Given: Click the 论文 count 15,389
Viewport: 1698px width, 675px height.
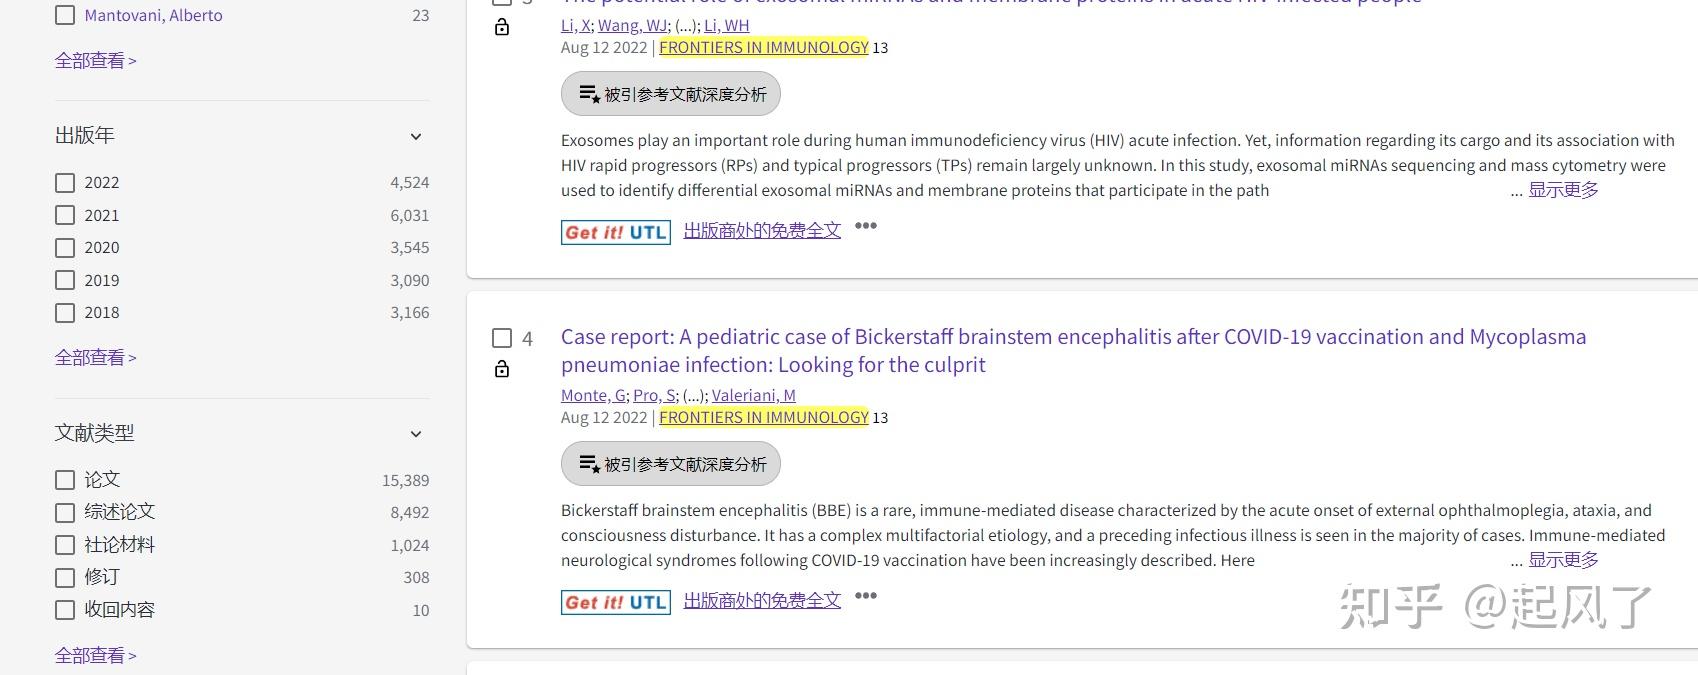Looking at the screenshot, I should 406,480.
